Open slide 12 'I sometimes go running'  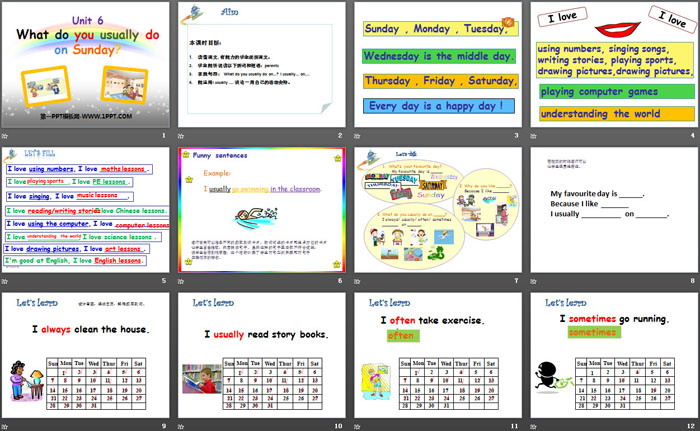point(614,355)
